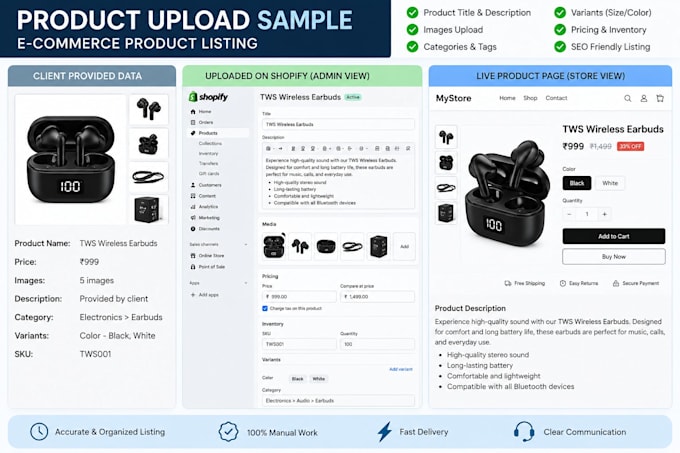
Task: Decrease quantity with minus button
Action: click(x=569, y=214)
